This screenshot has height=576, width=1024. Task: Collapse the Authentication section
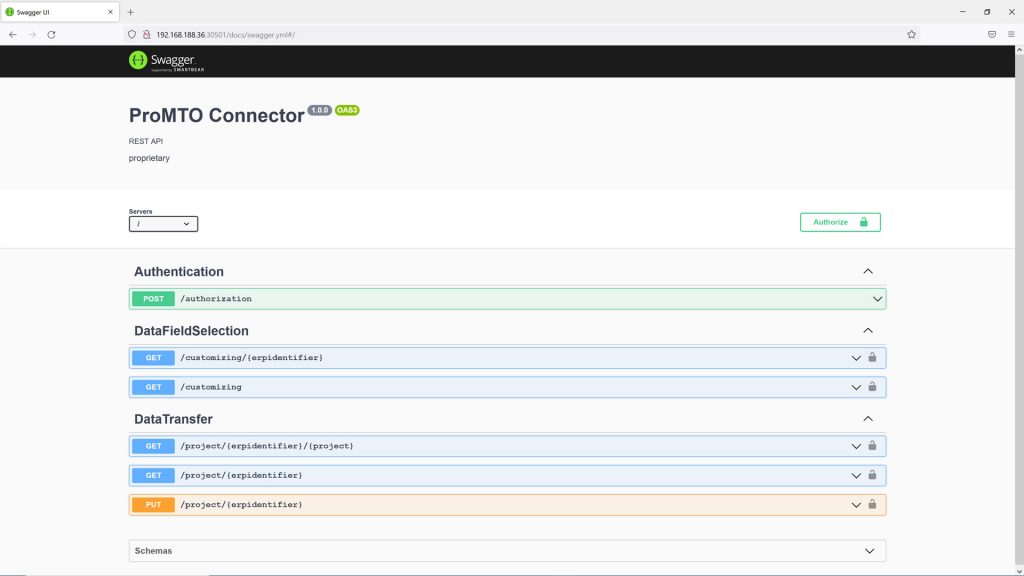coord(867,272)
